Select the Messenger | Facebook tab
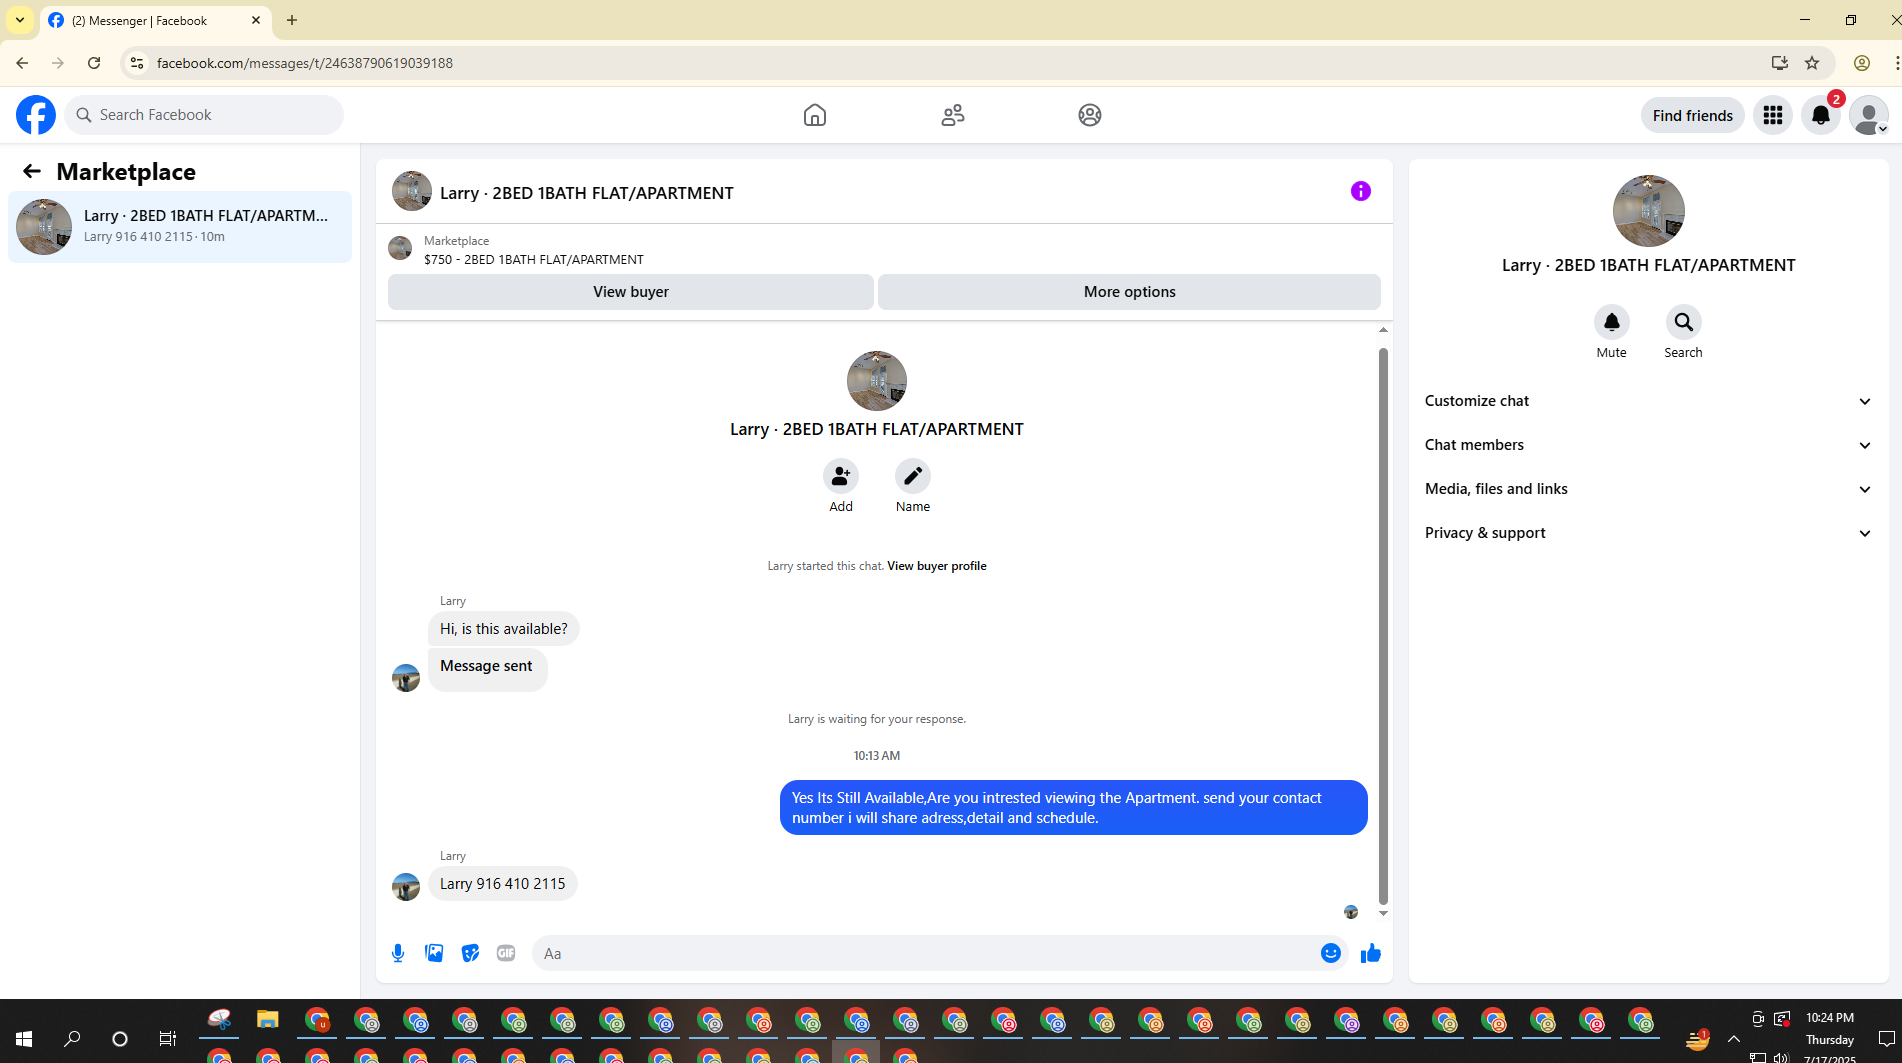Viewport: 1902px width, 1063px height. click(156, 20)
